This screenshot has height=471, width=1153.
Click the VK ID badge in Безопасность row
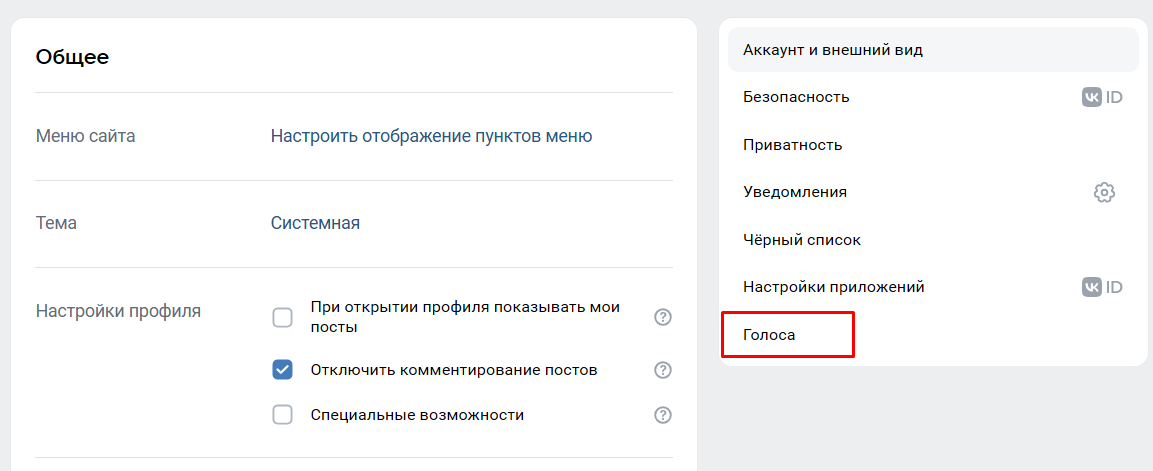click(x=1102, y=97)
